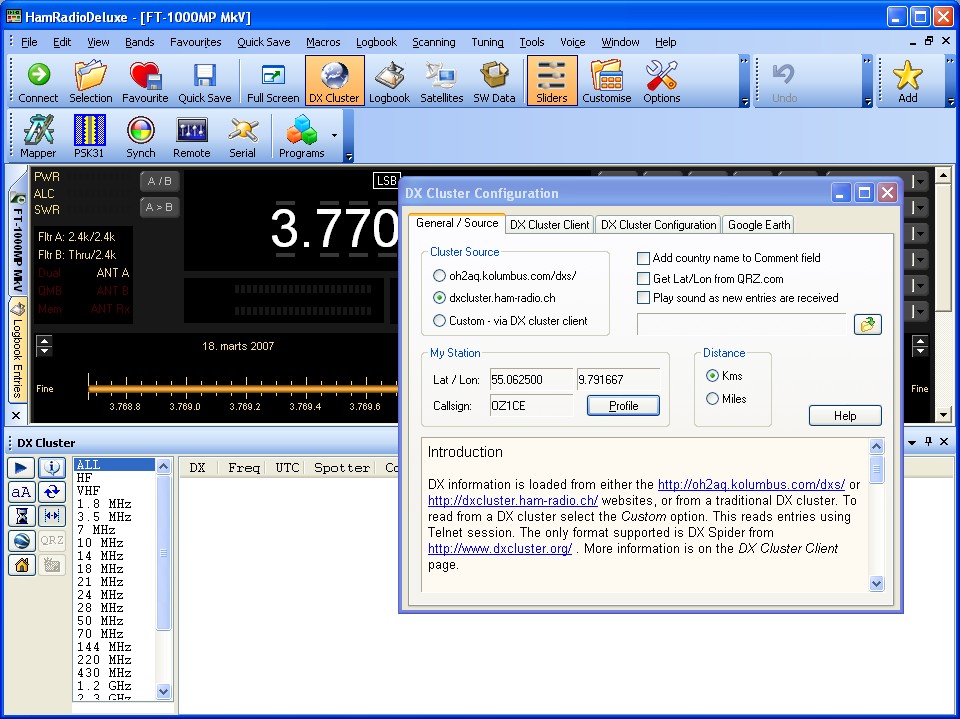Select Custom via DX cluster client option
The width and height of the screenshot is (960, 719).
[440, 320]
